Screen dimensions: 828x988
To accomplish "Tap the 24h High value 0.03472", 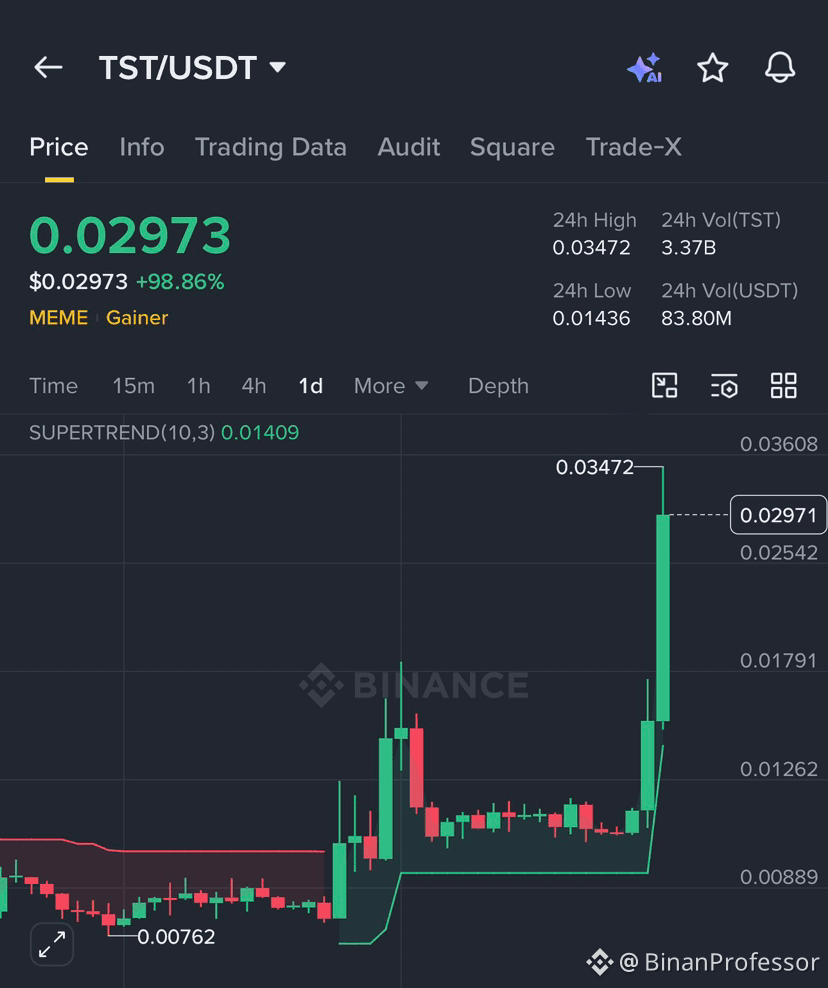I will point(591,248).
